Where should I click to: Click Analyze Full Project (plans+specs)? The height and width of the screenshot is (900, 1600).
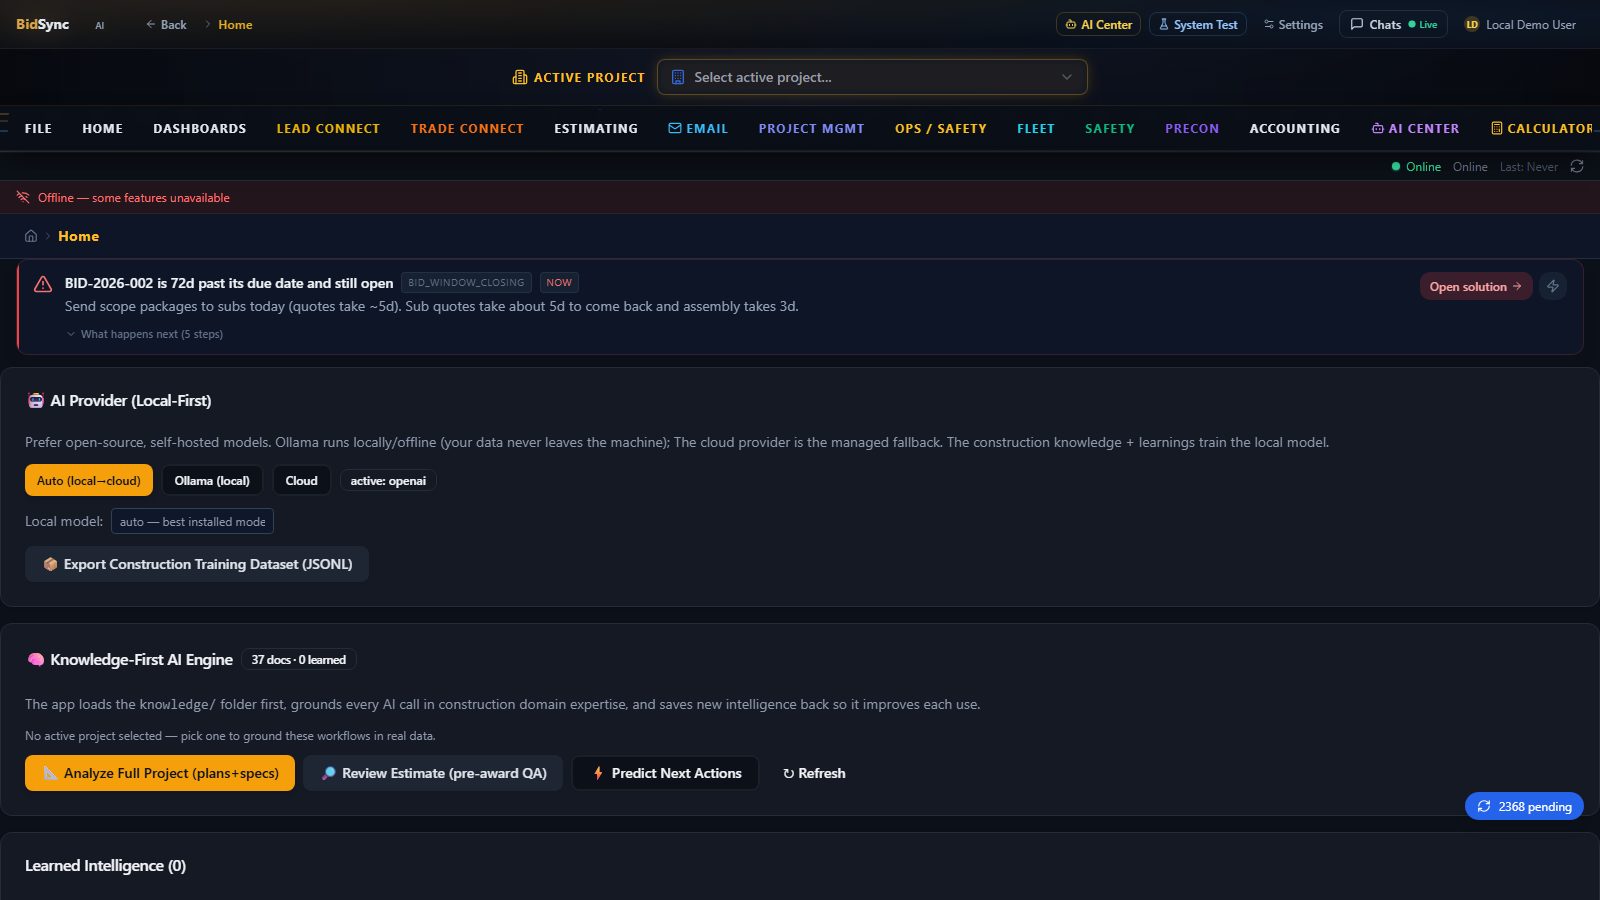(x=160, y=773)
